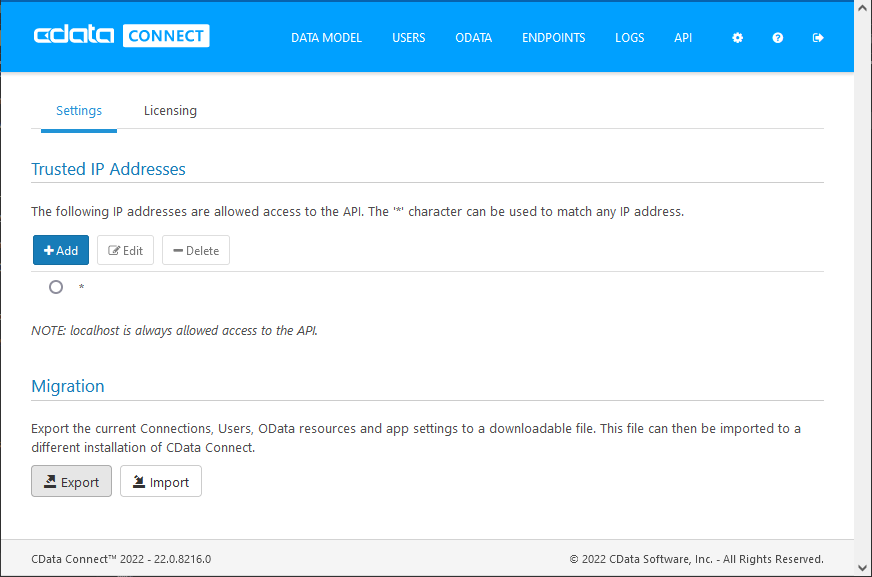Screen dimensions: 872x577
Task: Import settings from a file
Action: (161, 481)
